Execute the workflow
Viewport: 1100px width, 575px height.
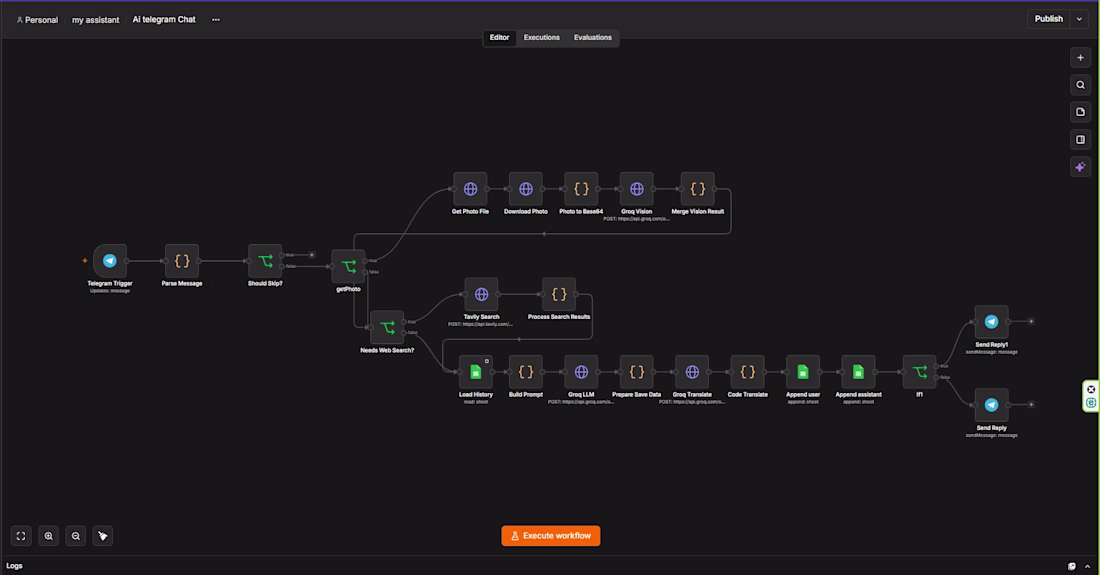[x=551, y=536]
